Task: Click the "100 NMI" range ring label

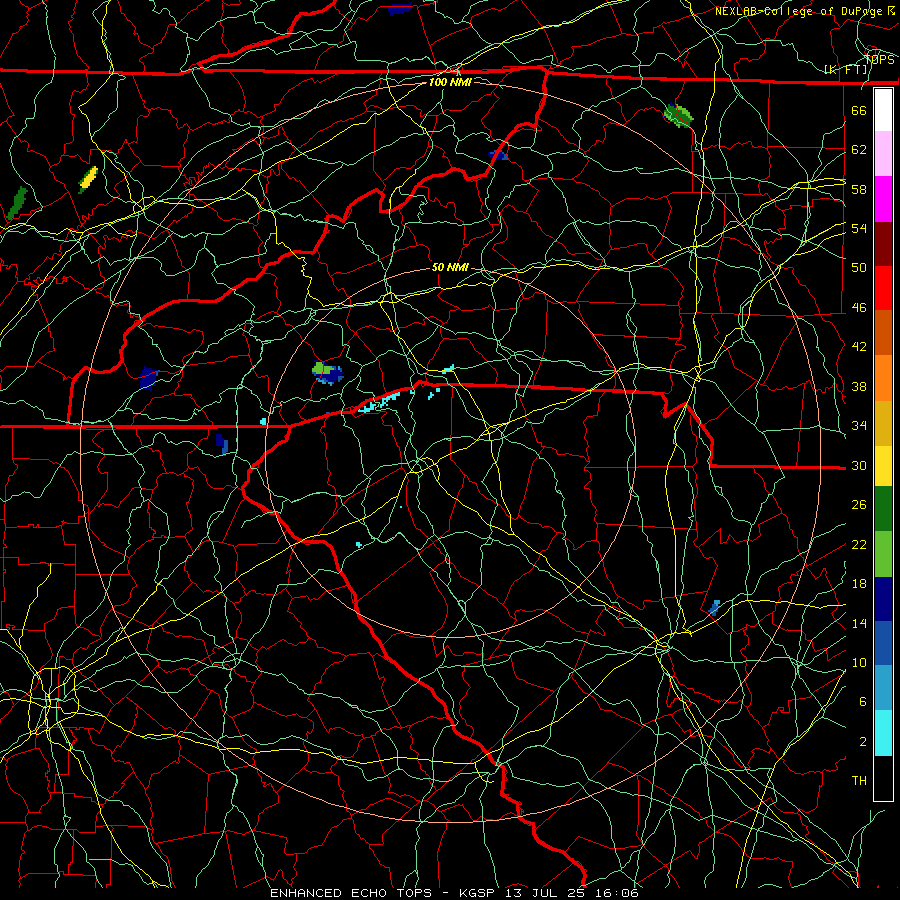Action: [450, 82]
